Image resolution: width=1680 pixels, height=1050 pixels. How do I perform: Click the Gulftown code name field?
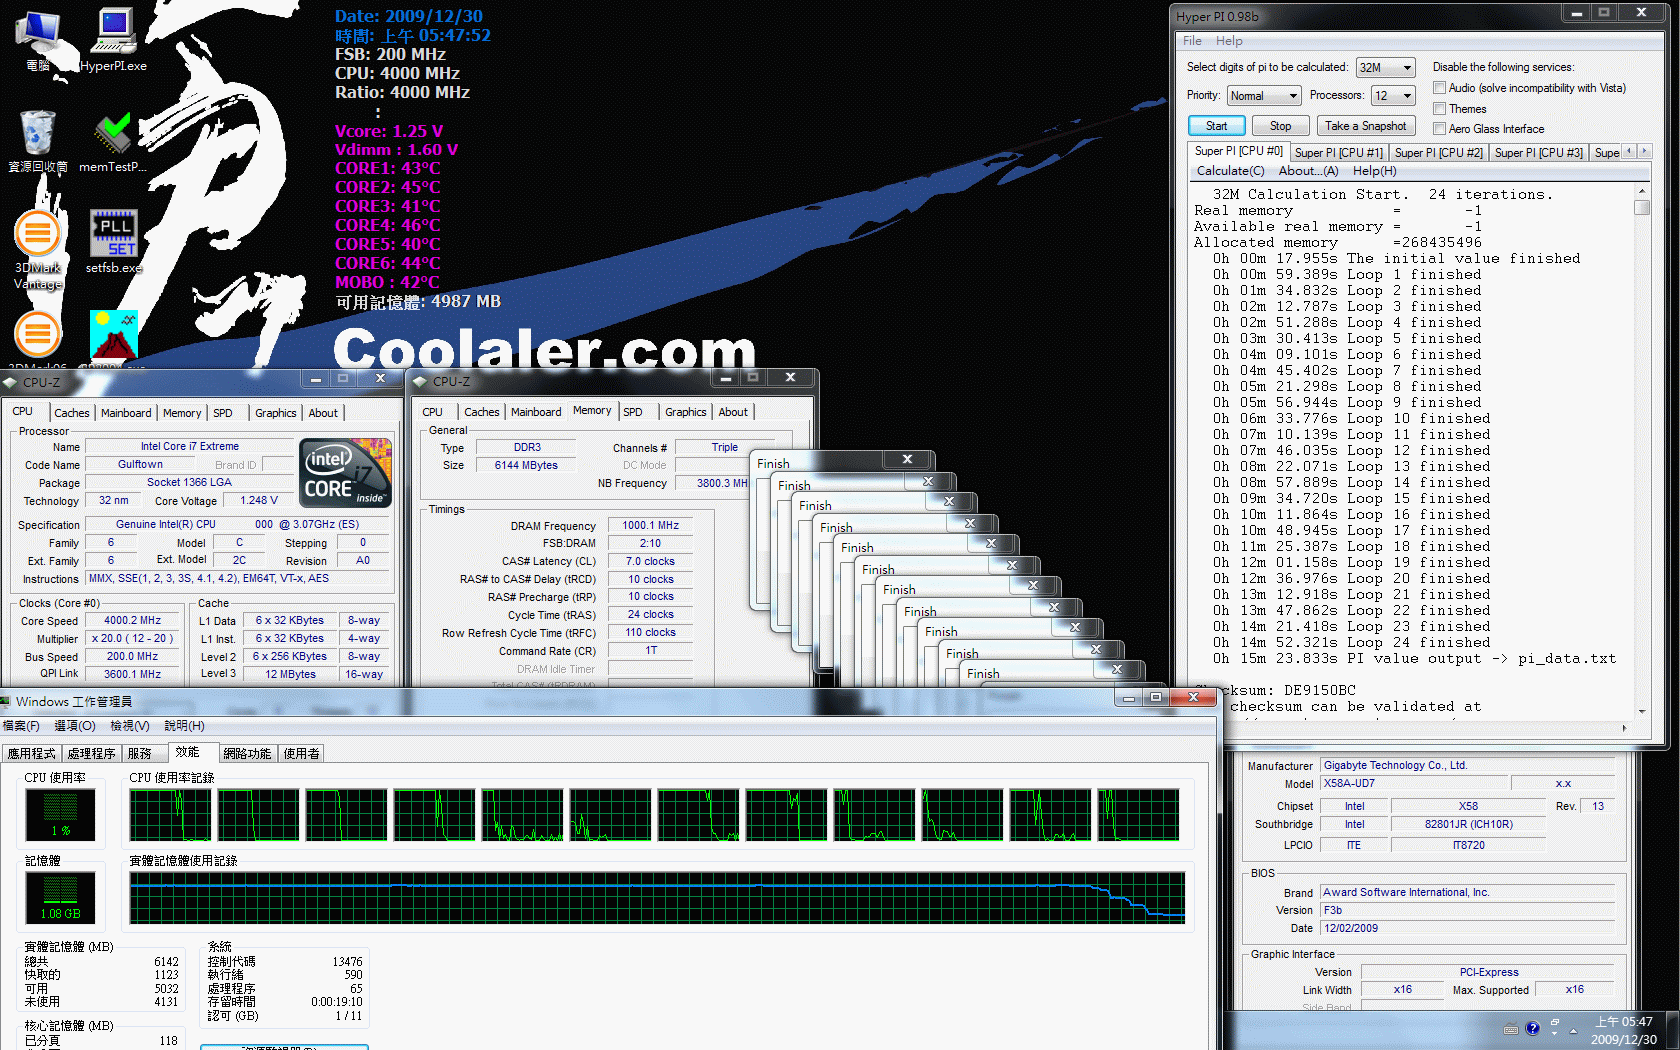[140, 465]
